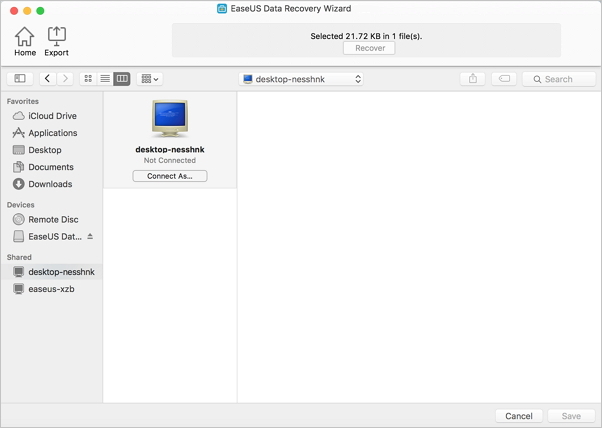
Task: Click the bold "desktop-nesshnk" name text
Action: click(170, 149)
